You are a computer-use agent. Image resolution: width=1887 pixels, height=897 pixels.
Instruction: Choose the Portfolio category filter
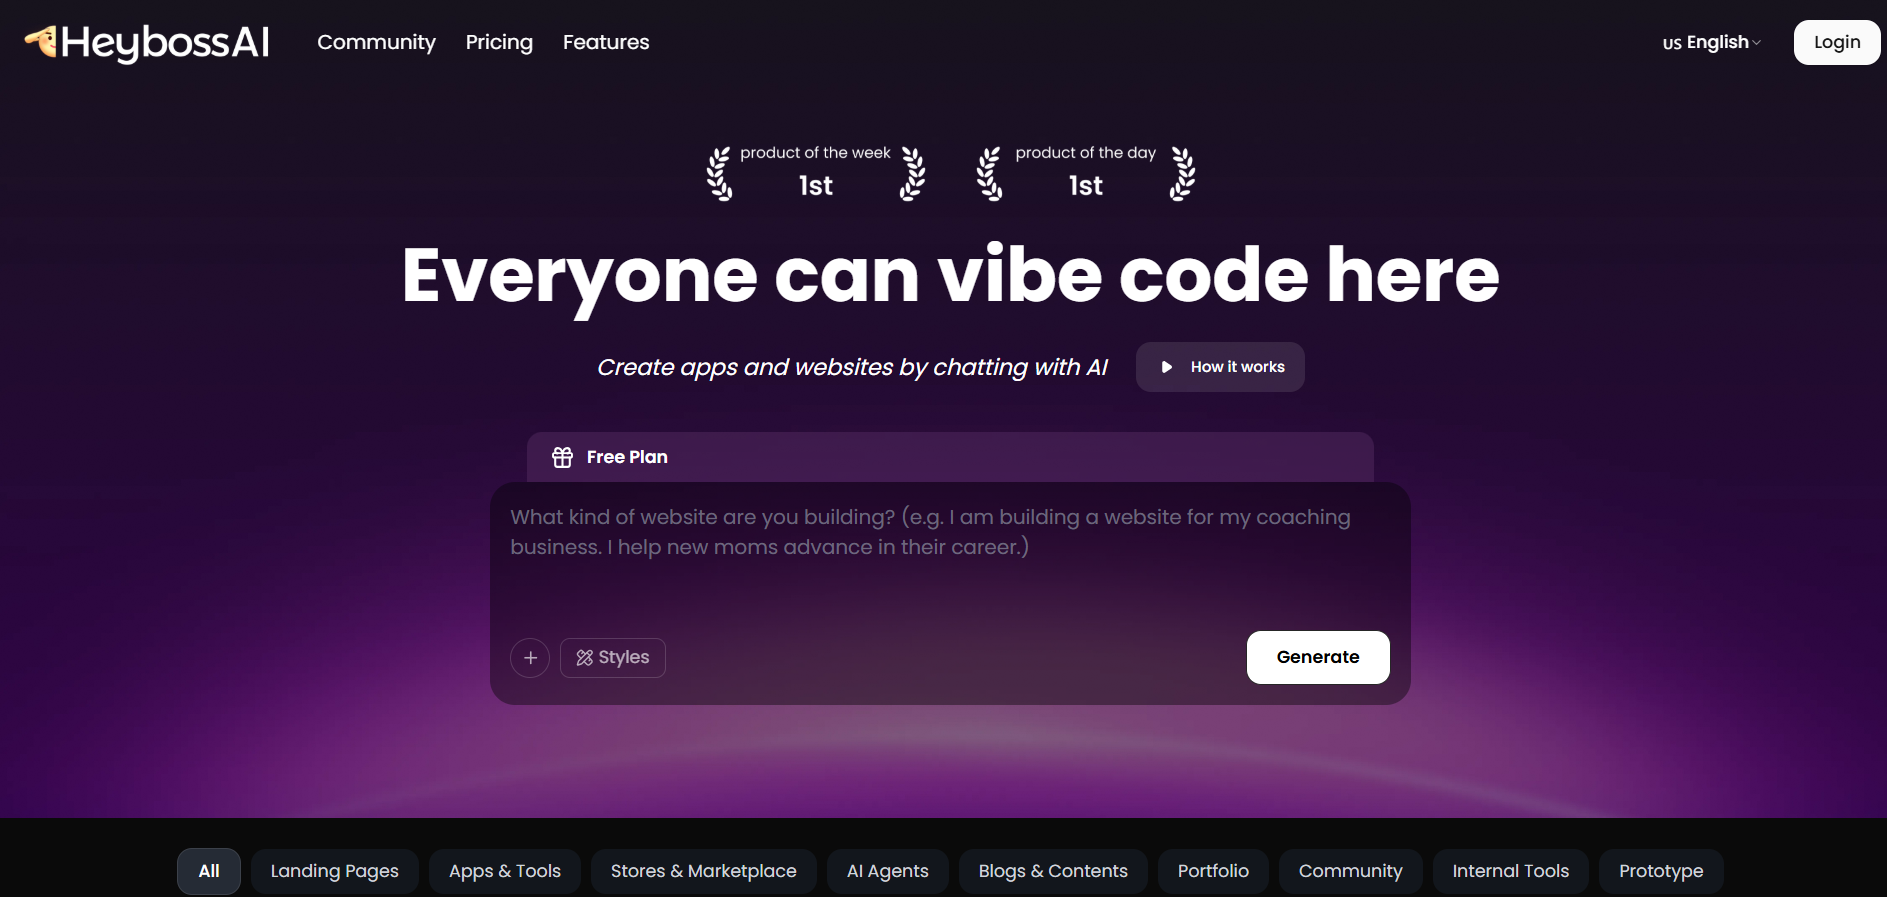1213,871
